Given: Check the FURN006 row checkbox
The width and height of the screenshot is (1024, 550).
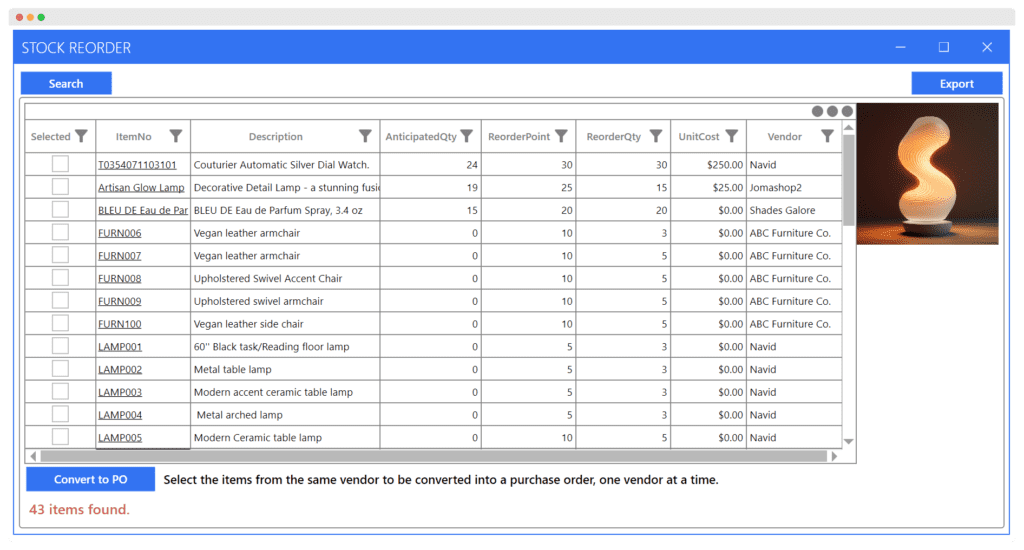Looking at the screenshot, I should [60, 233].
